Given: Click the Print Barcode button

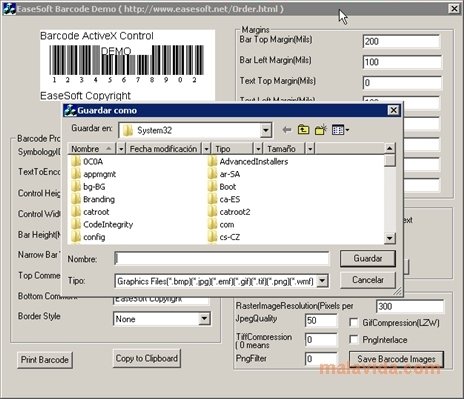Looking at the screenshot, I should (x=45, y=360).
